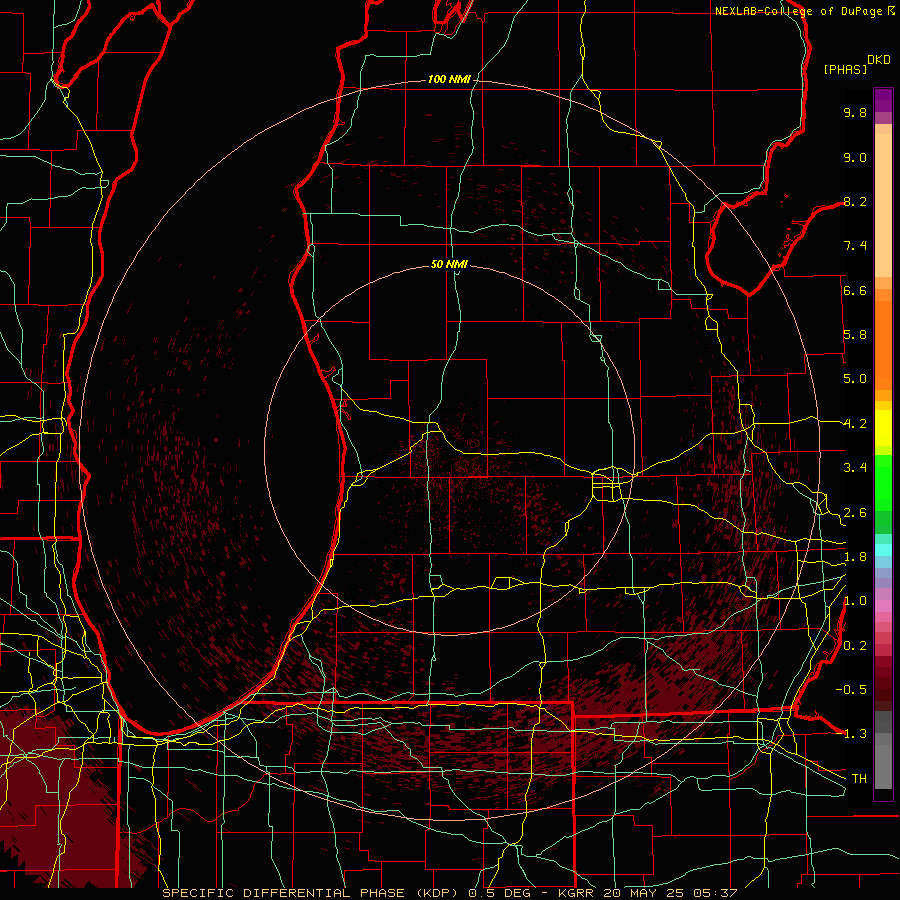Pick the cyan band on the color scale
900x900 pixels.
click(883, 550)
